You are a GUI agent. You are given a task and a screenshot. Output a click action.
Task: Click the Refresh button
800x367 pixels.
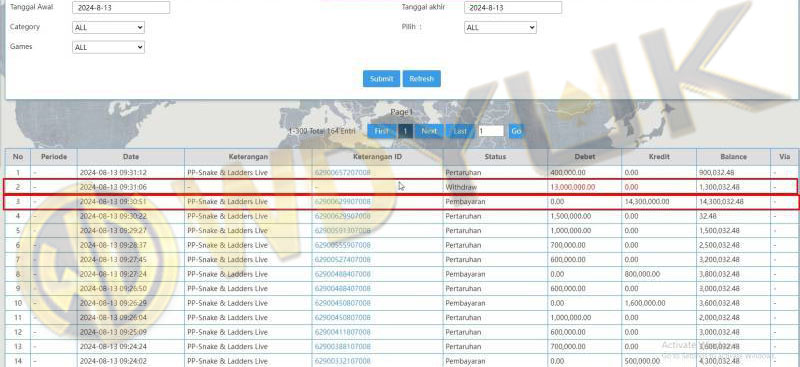point(421,79)
